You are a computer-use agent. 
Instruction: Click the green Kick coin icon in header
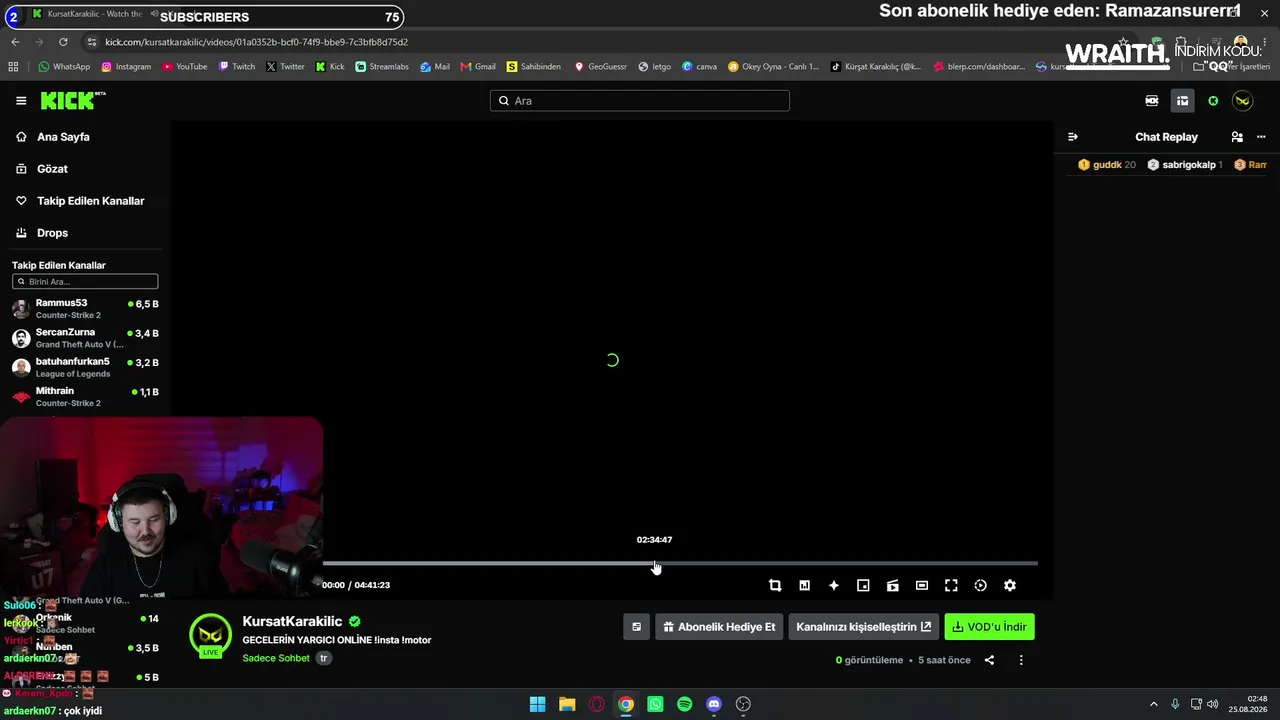(x=1213, y=101)
